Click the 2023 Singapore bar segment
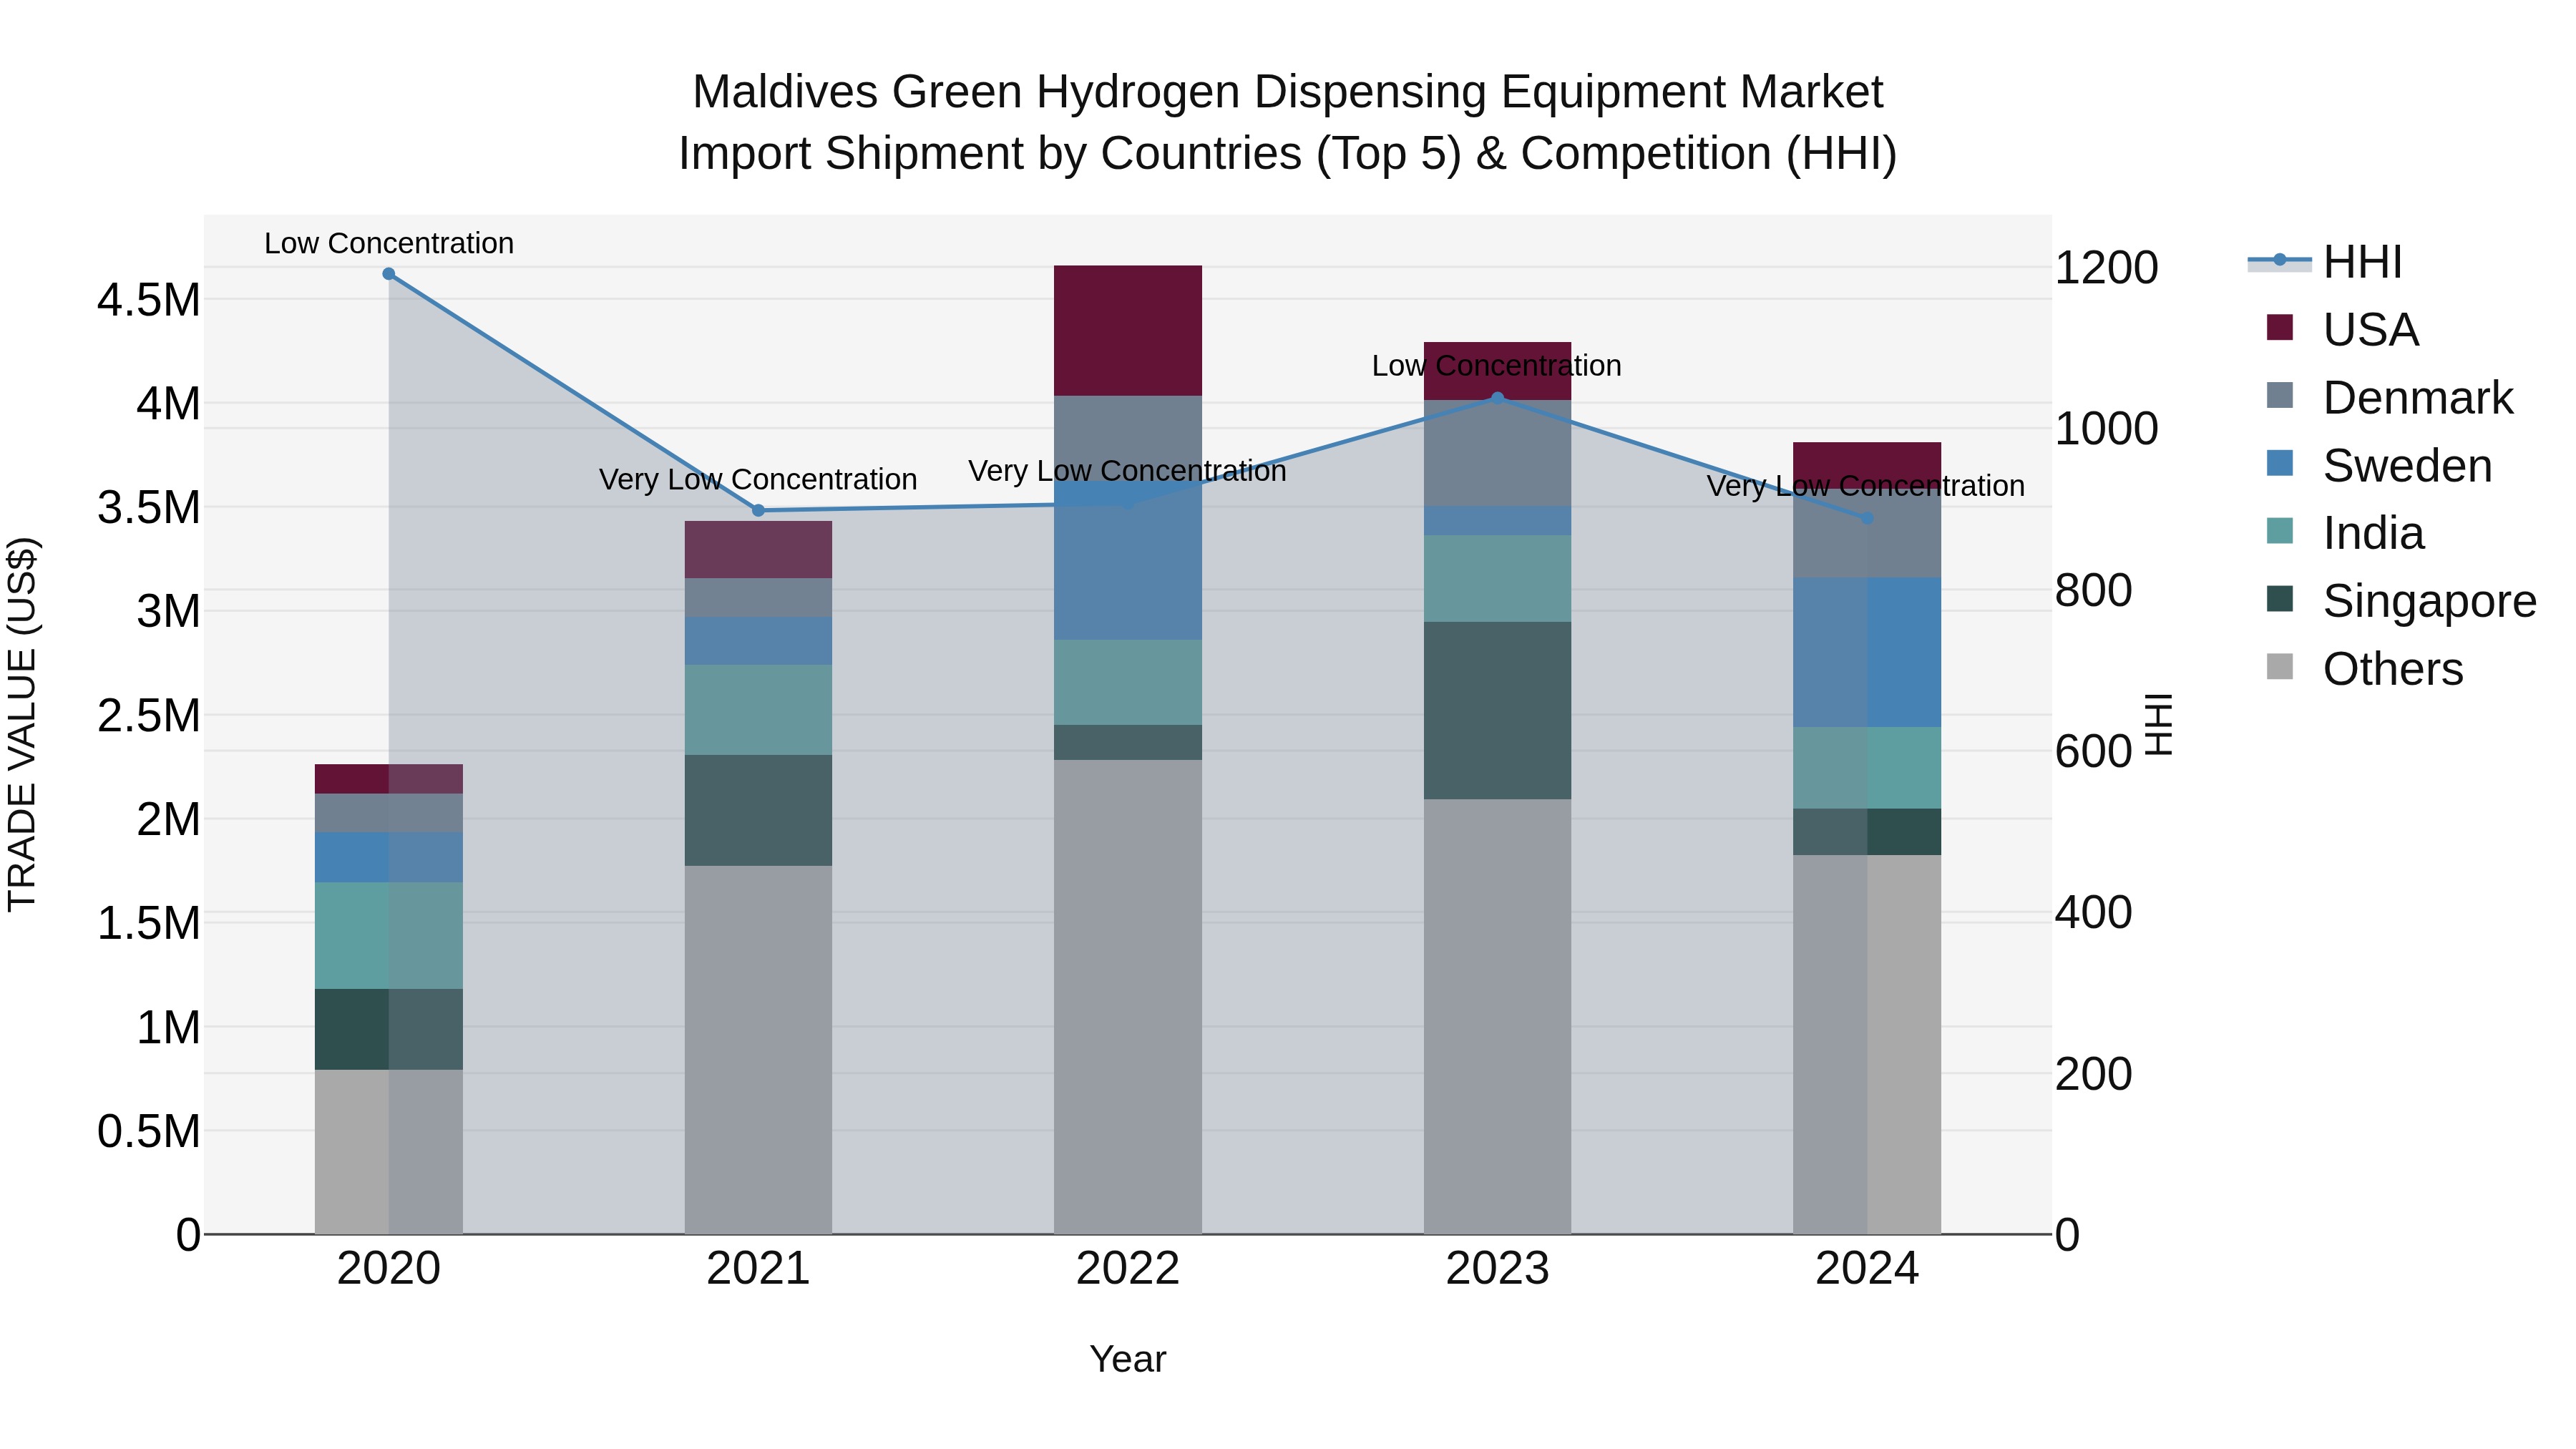Image resolution: width=2576 pixels, height=1449 pixels. pyautogui.click(x=1497, y=711)
